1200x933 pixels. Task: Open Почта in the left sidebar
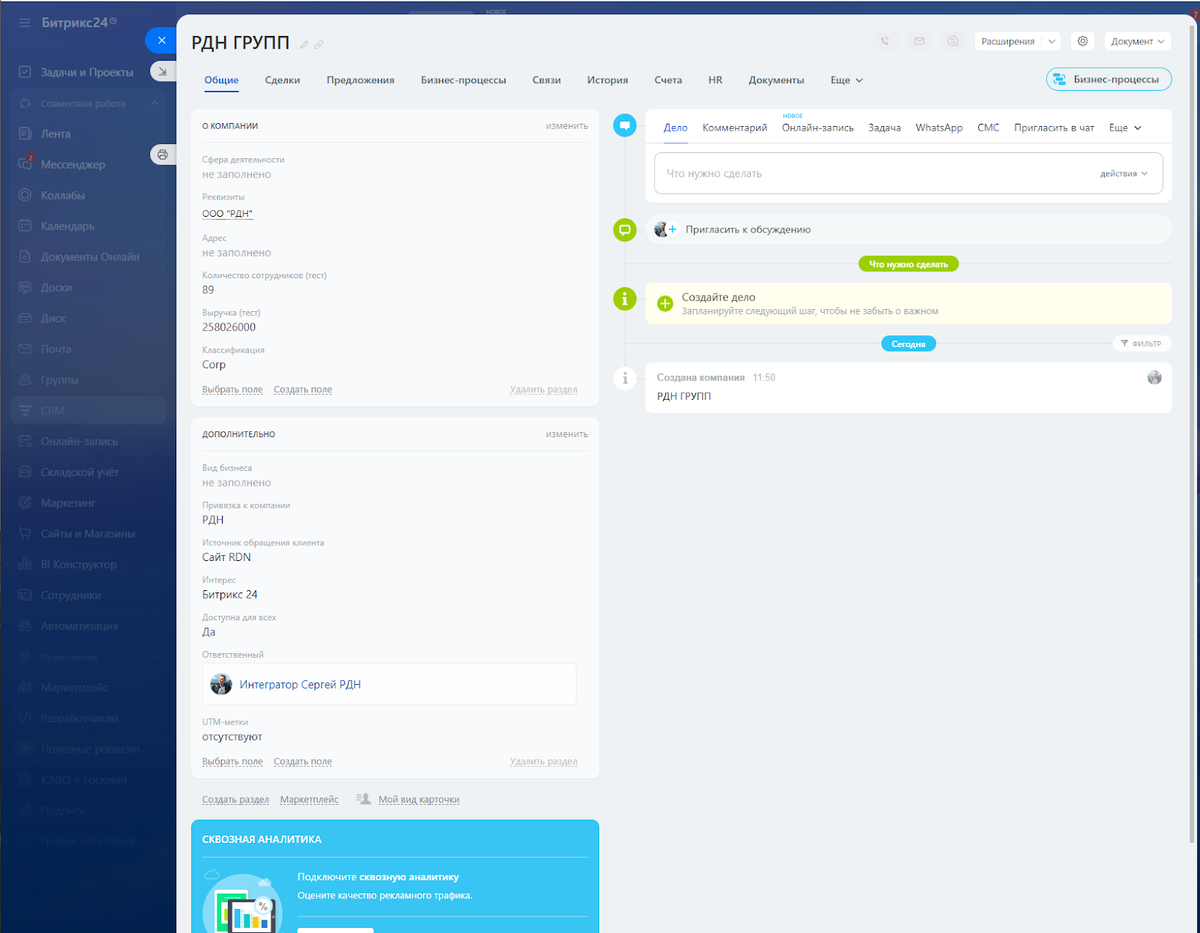click(x=56, y=349)
